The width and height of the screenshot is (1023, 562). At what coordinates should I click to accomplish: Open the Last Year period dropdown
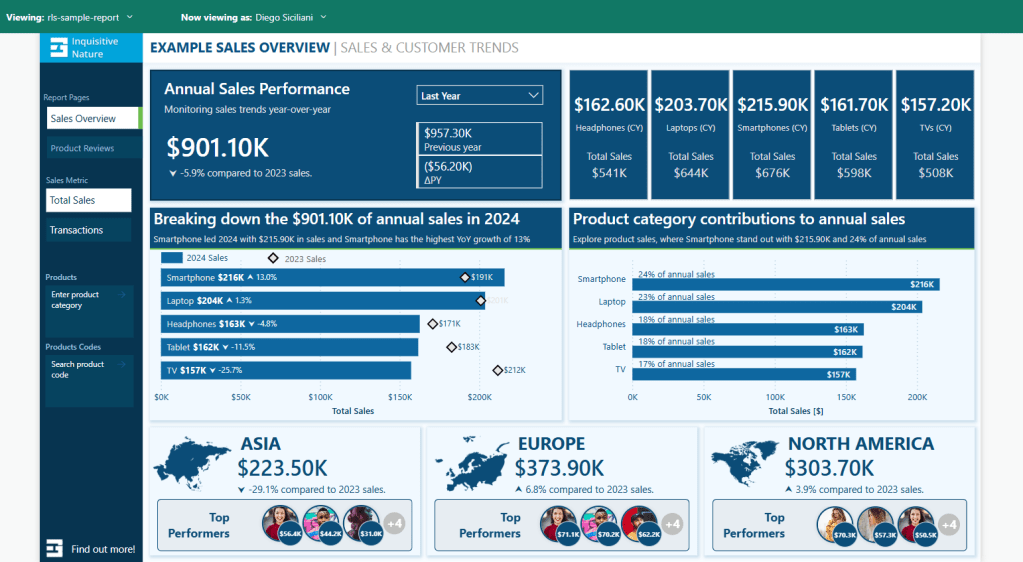479,96
